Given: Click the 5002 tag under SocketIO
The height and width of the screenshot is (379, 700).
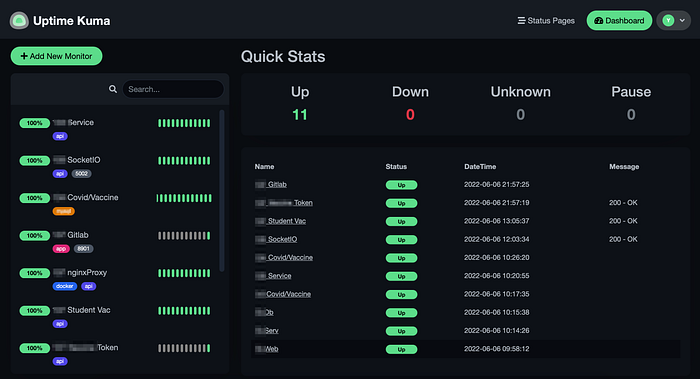Looking at the screenshot, I should click(x=82, y=174).
